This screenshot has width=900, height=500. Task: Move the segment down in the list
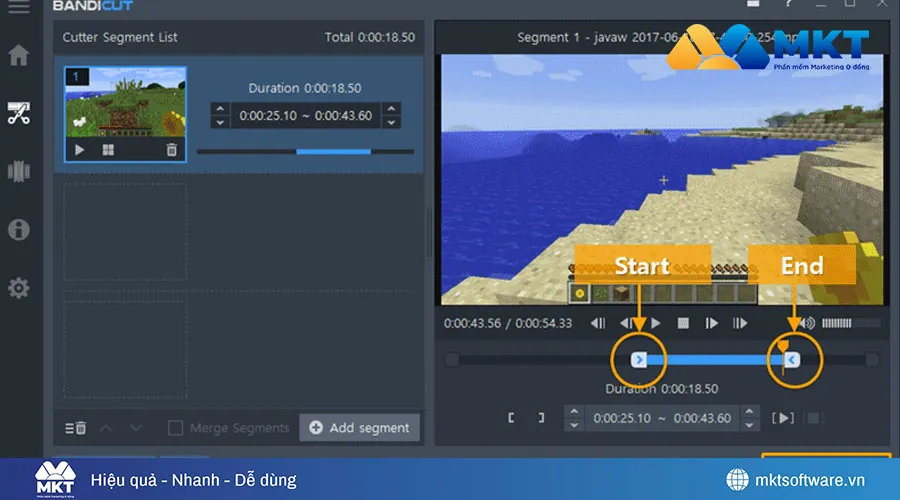point(136,428)
